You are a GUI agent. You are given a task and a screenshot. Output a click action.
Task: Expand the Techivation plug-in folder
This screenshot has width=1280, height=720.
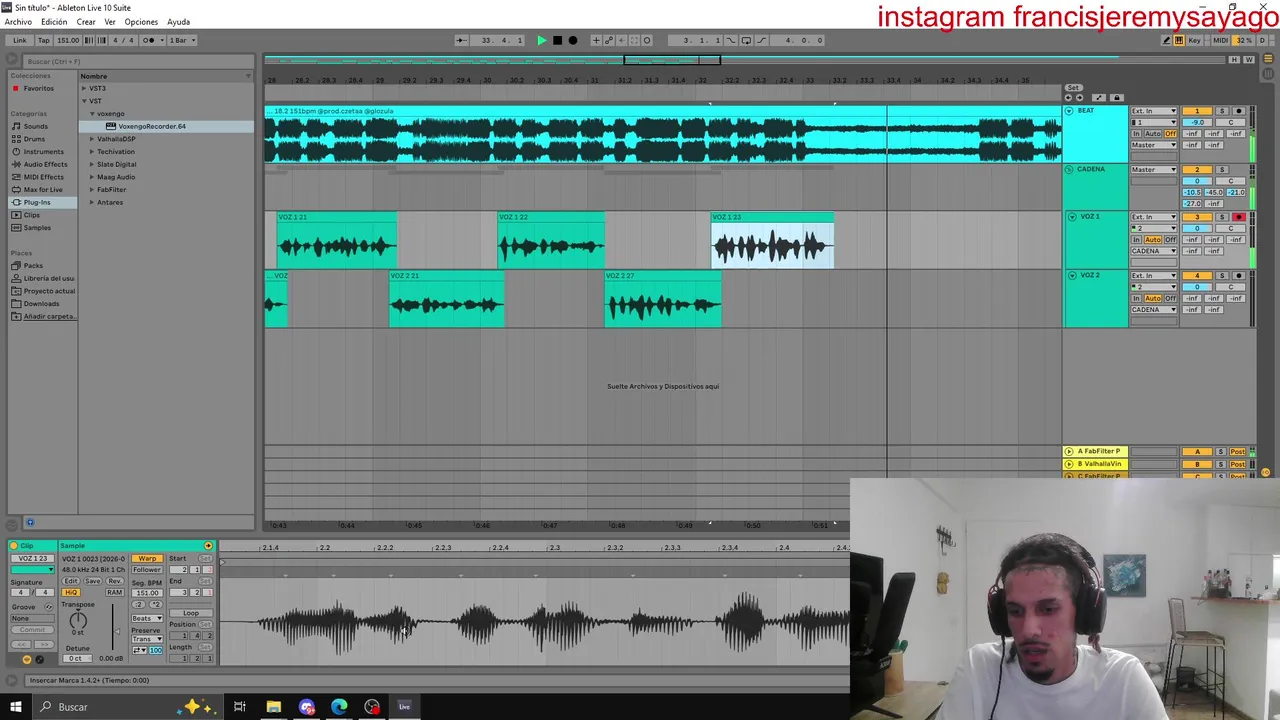[92, 152]
